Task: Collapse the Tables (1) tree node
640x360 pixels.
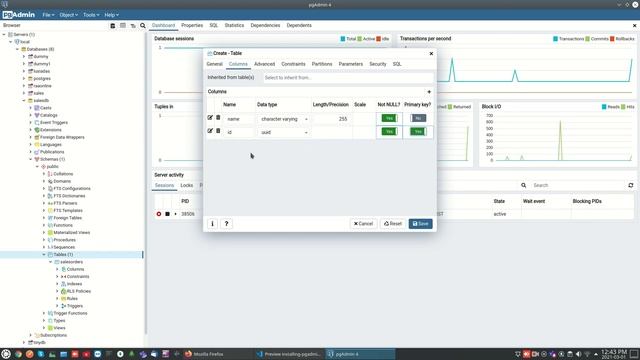Action: pyautogui.click(x=44, y=255)
